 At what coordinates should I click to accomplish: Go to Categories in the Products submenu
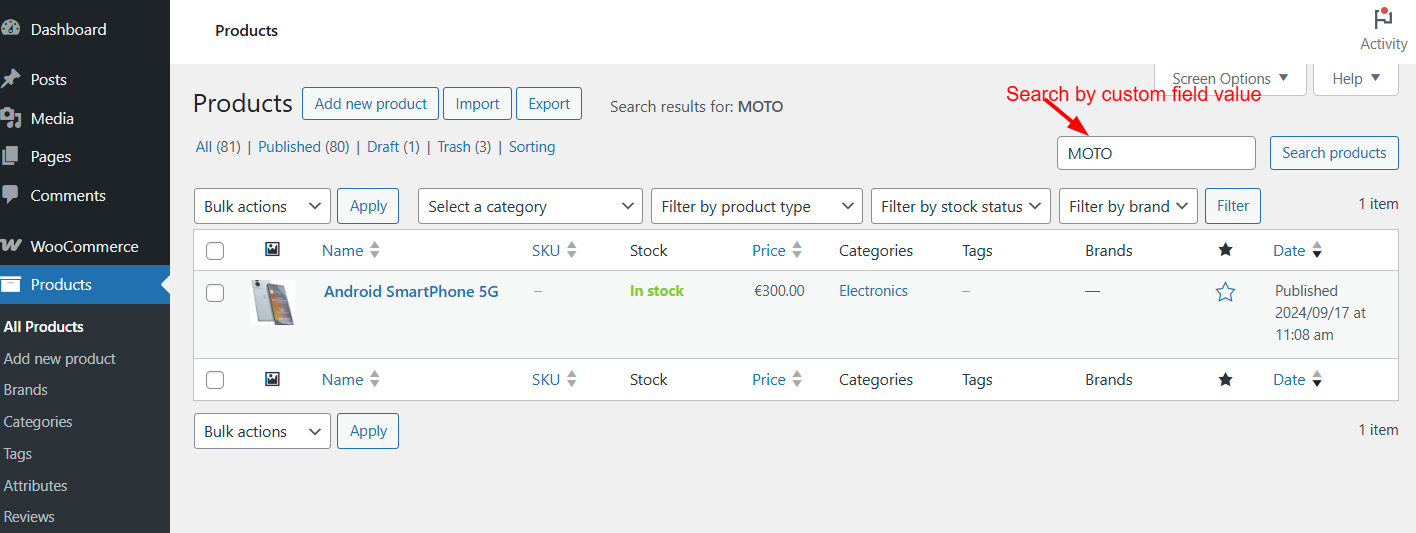(x=38, y=422)
